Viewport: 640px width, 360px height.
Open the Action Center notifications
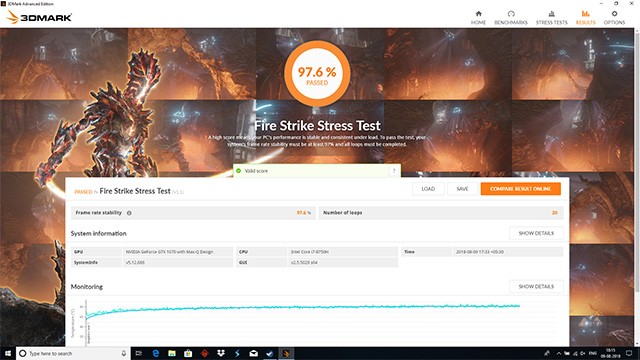point(629,353)
